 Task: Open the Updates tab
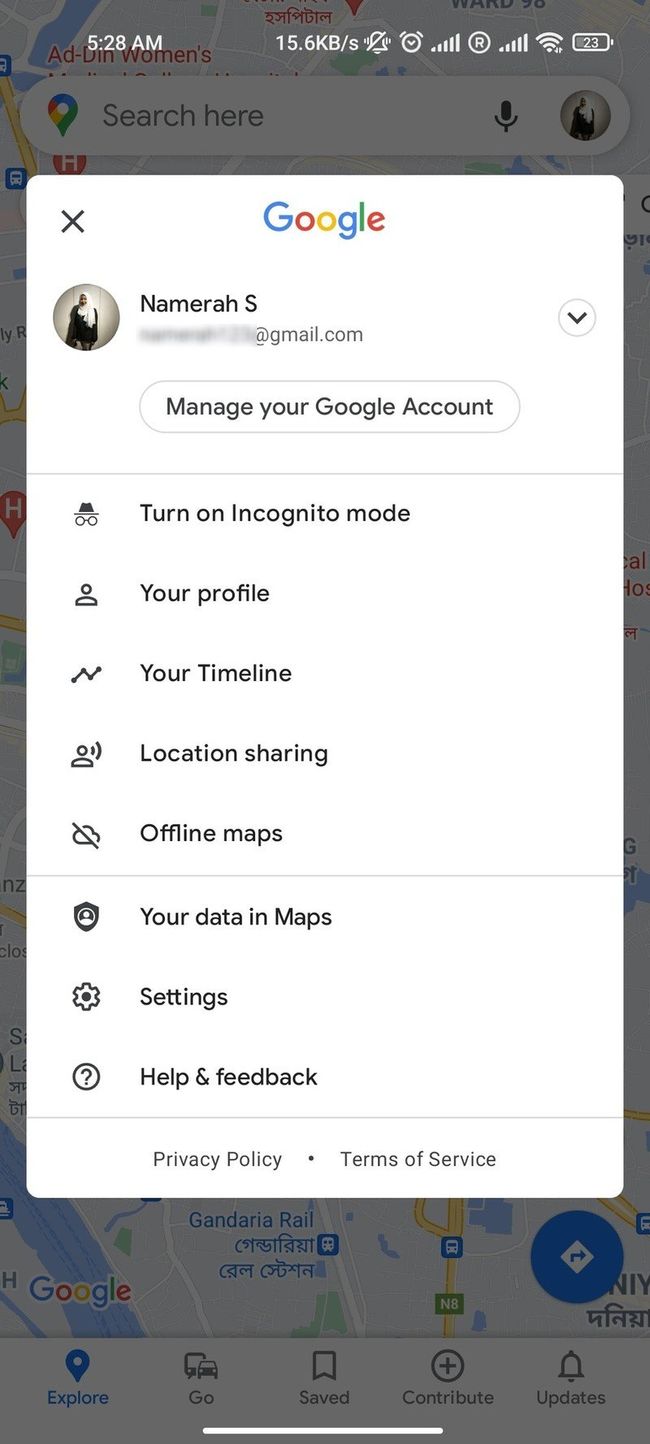[570, 1380]
